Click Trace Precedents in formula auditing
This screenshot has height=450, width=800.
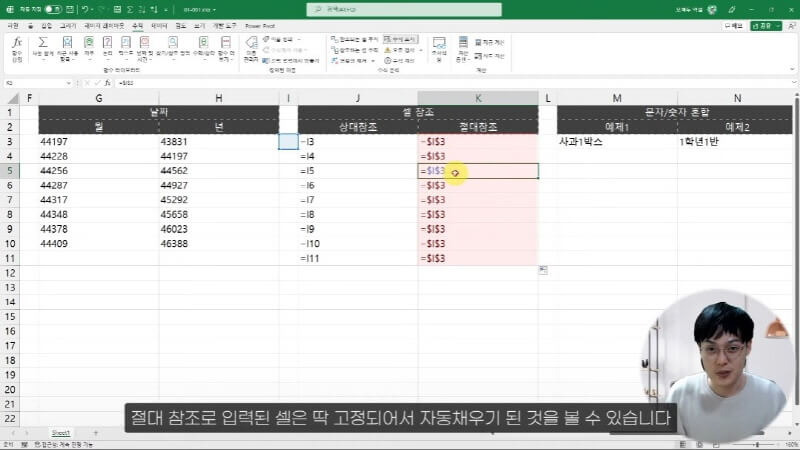click(355, 39)
